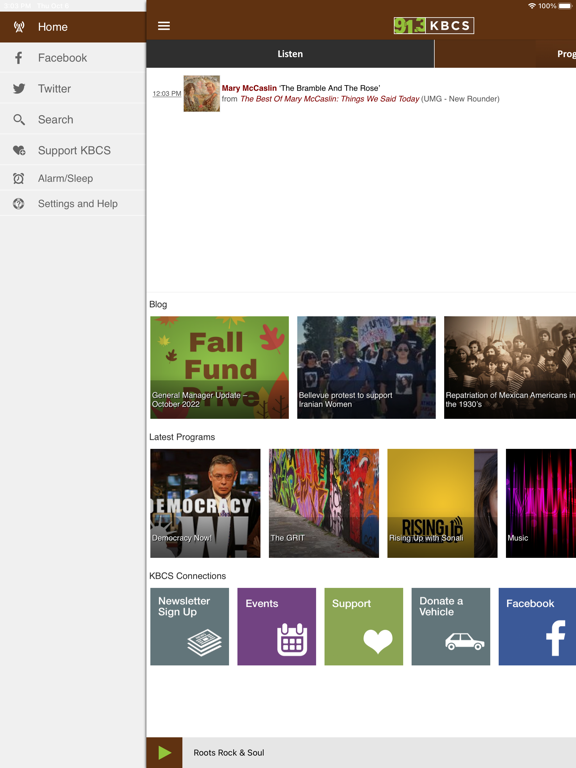Open General Manager Update October 2022 post
Screen dimensions: 576x768
pos(219,367)
